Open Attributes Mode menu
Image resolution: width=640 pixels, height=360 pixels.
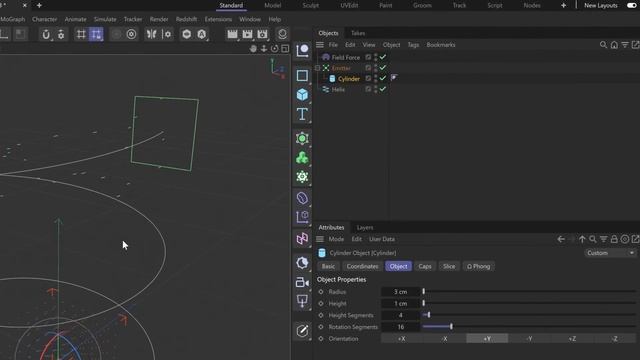pos(336,239)
